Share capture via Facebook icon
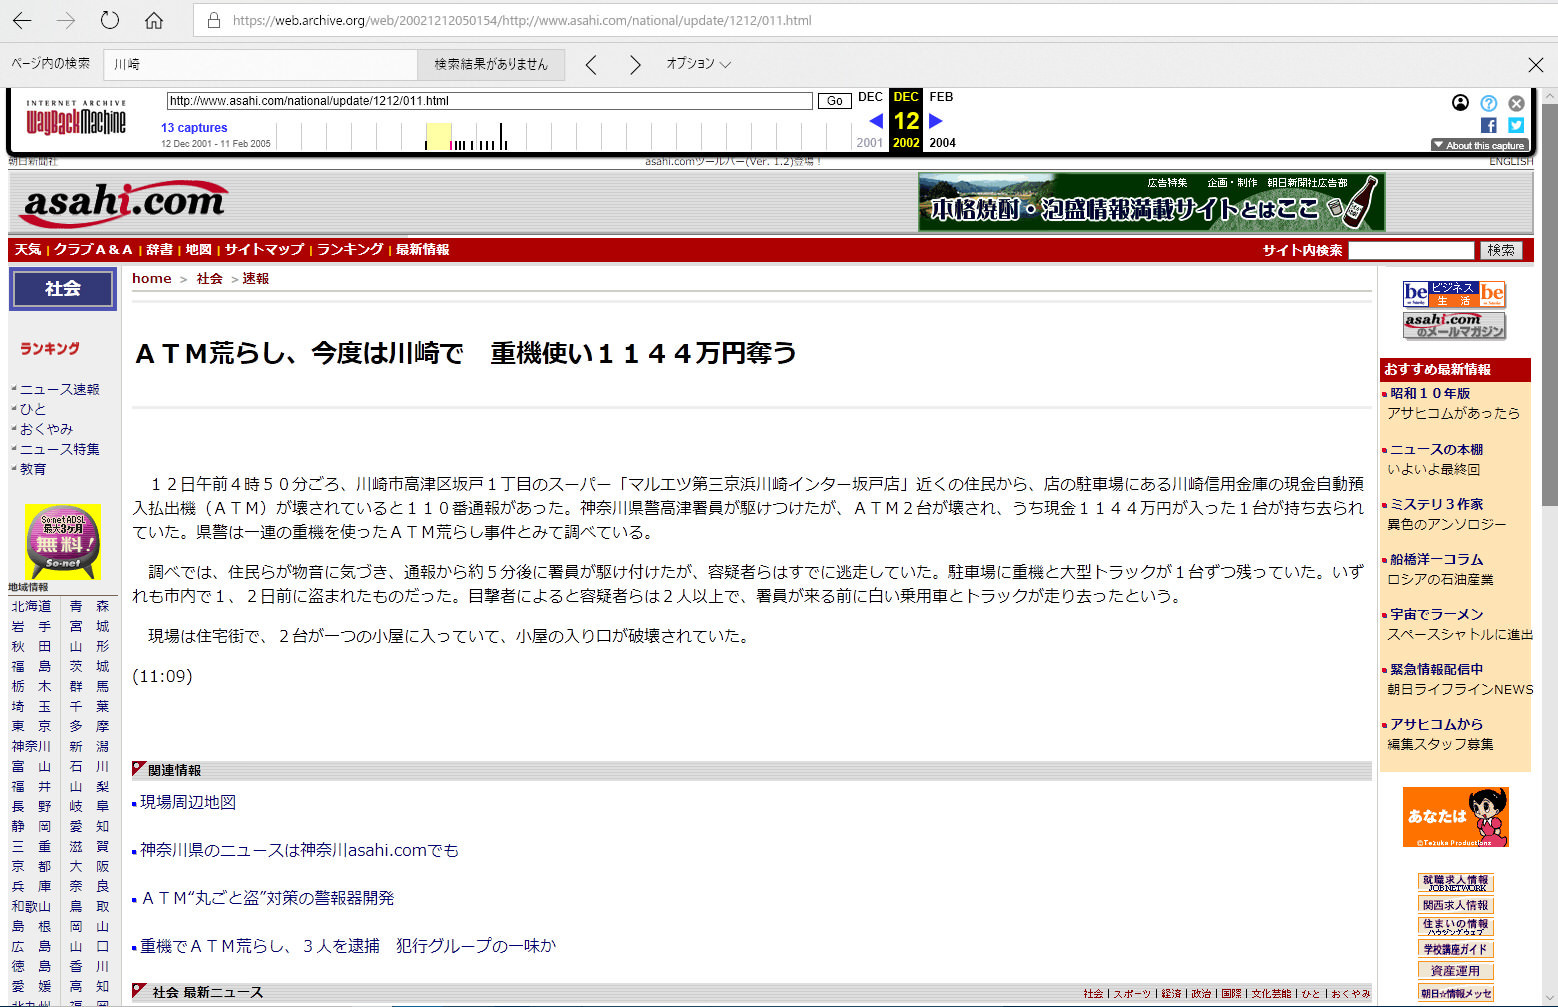1558x1007 pixels. coord(1488,125)
